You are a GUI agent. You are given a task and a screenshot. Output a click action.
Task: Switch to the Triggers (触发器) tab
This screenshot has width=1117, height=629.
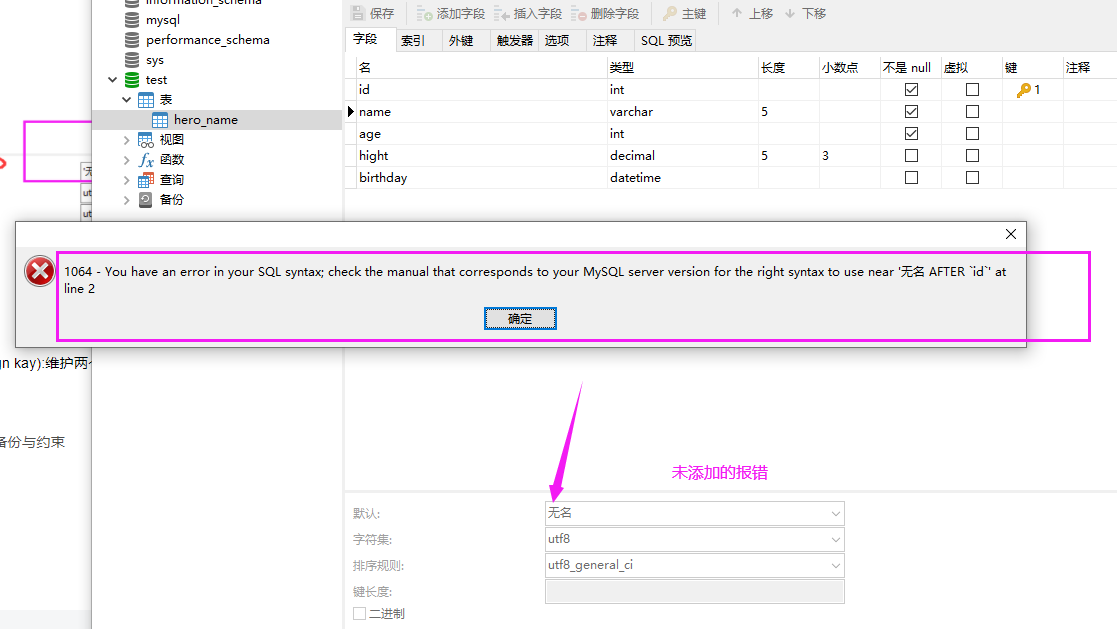[x=514, y=41]
